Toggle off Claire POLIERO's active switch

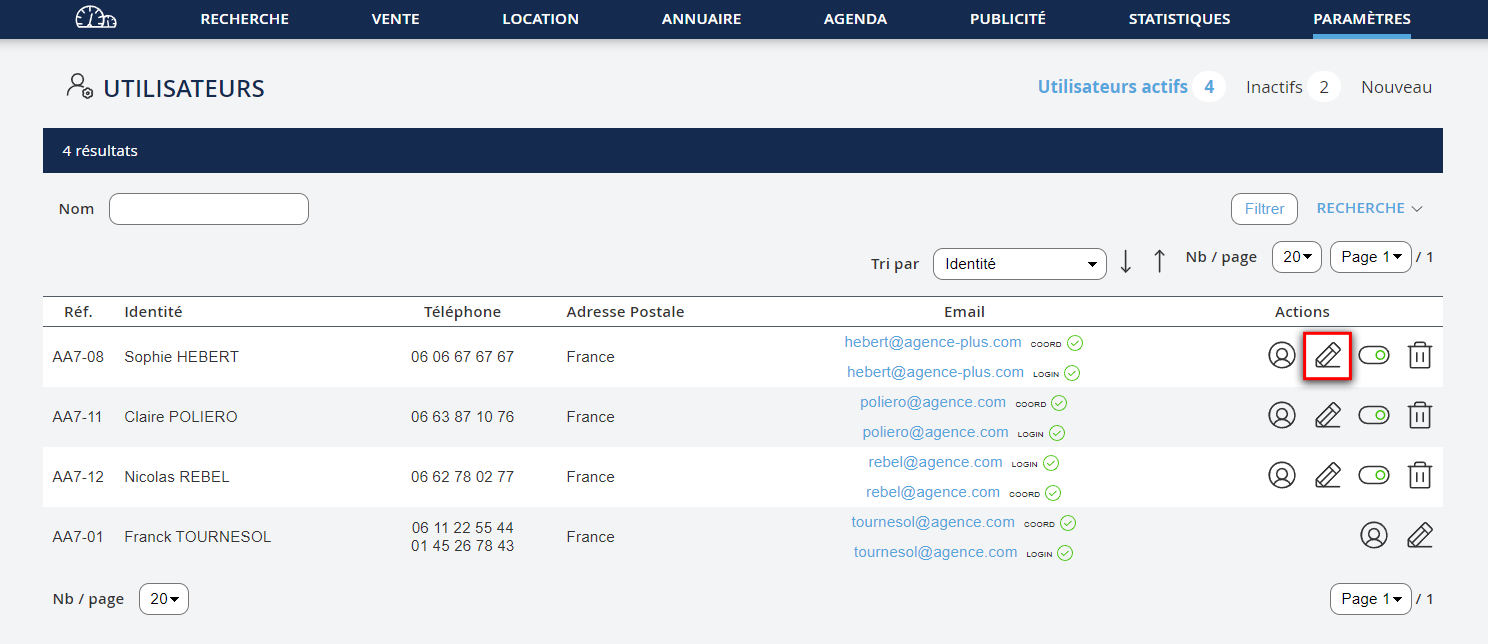(x=1374, y=416)
